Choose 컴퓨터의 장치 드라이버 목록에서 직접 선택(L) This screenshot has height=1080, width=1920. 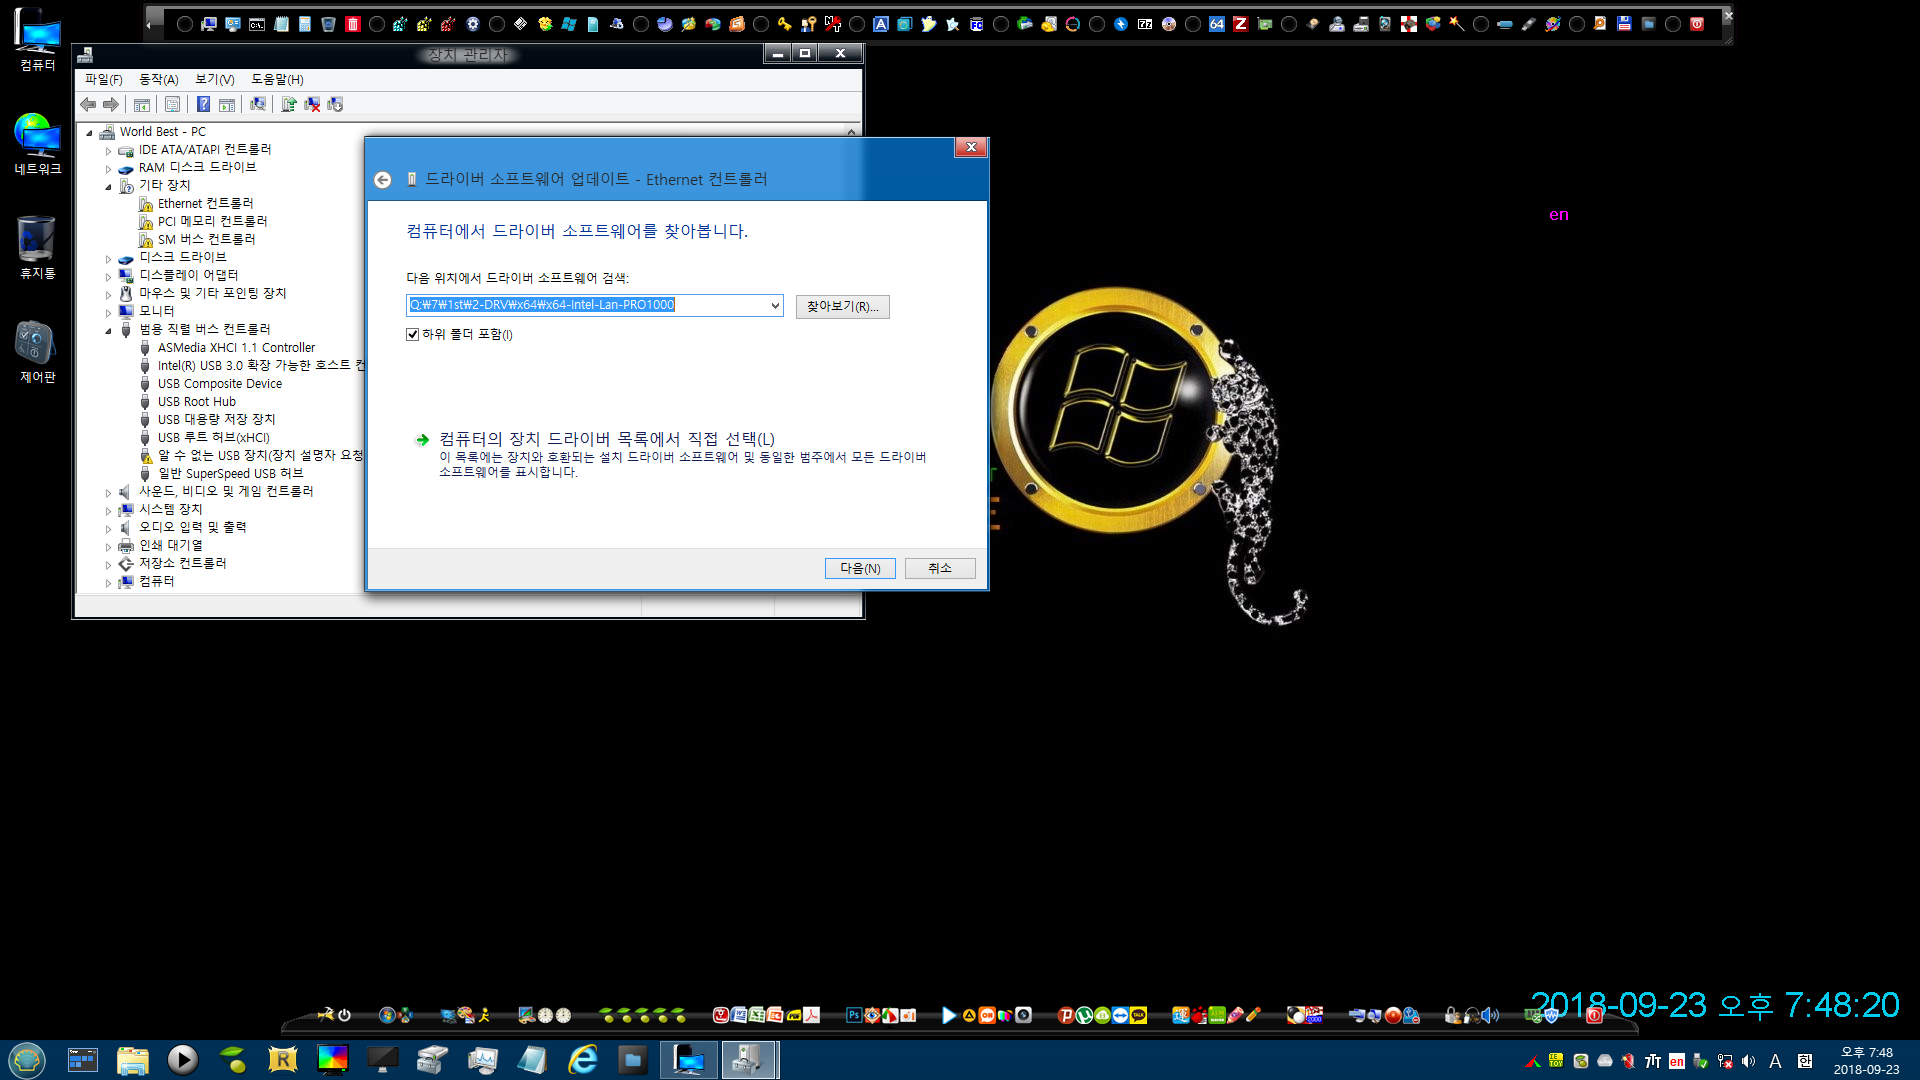click(x=606, y=439)
